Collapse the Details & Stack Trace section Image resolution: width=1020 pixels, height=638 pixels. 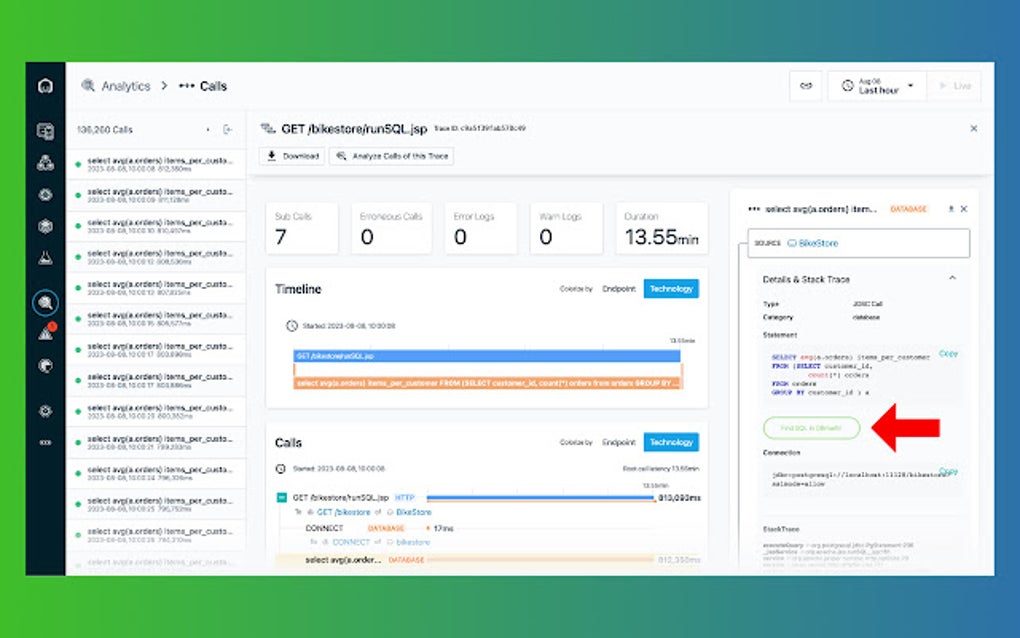[952, 278]
